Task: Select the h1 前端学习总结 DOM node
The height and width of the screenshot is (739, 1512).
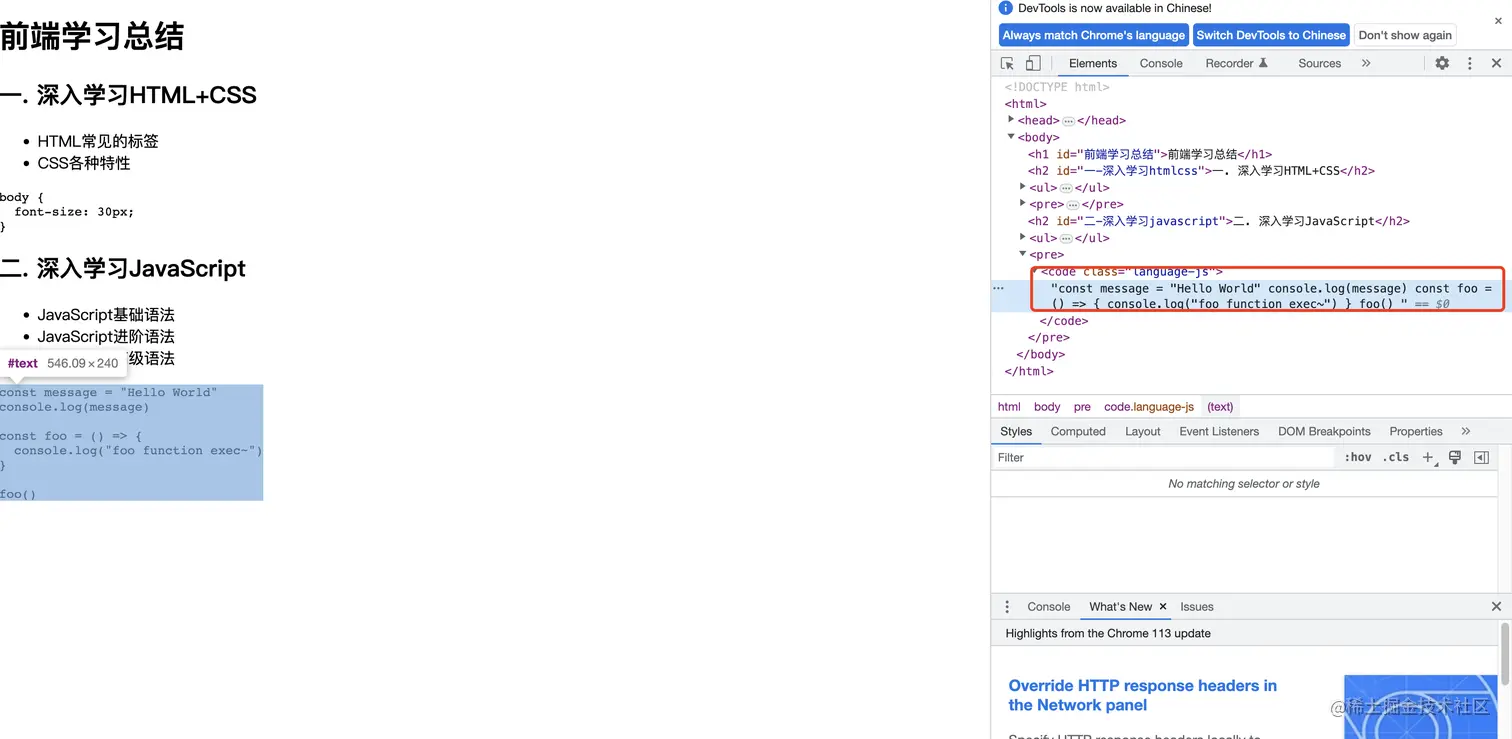Action: point(1150,154)
